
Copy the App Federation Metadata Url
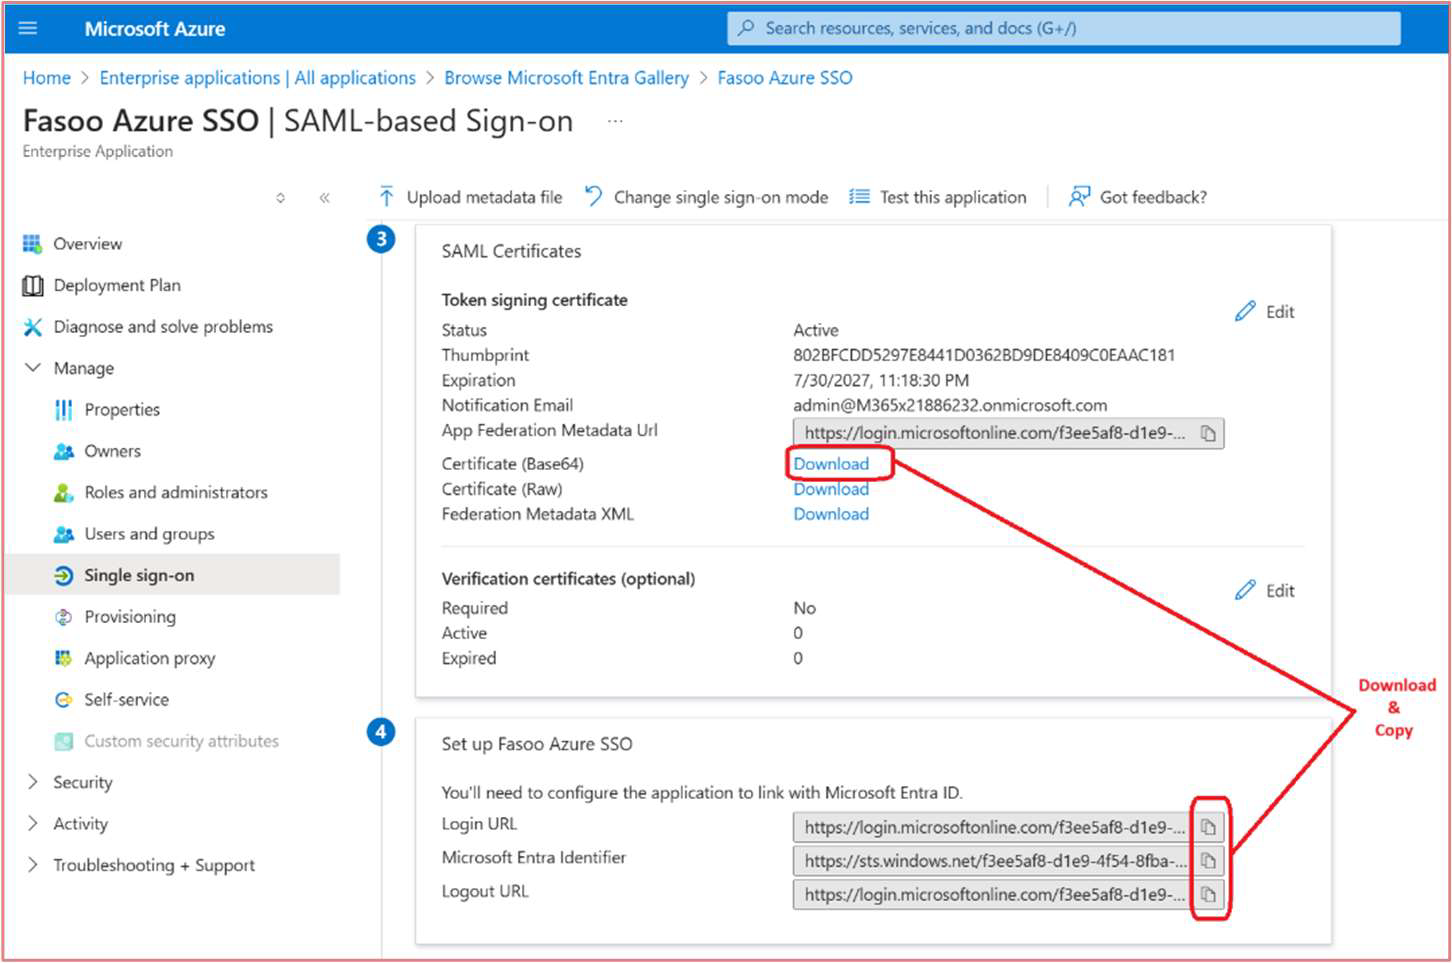tap(1208, 434)
